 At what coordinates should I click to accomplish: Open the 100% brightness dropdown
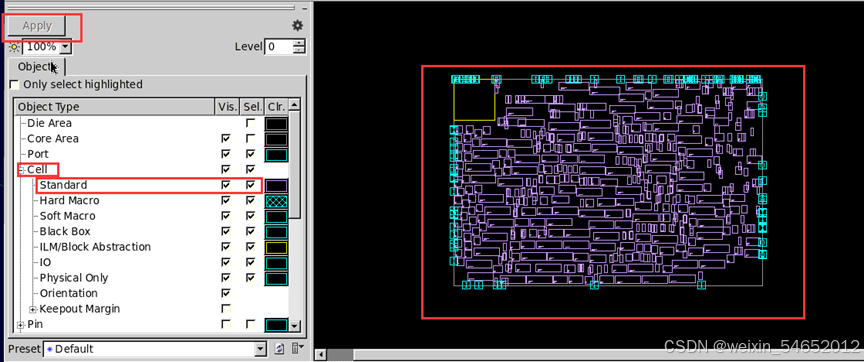pos(66,47)
